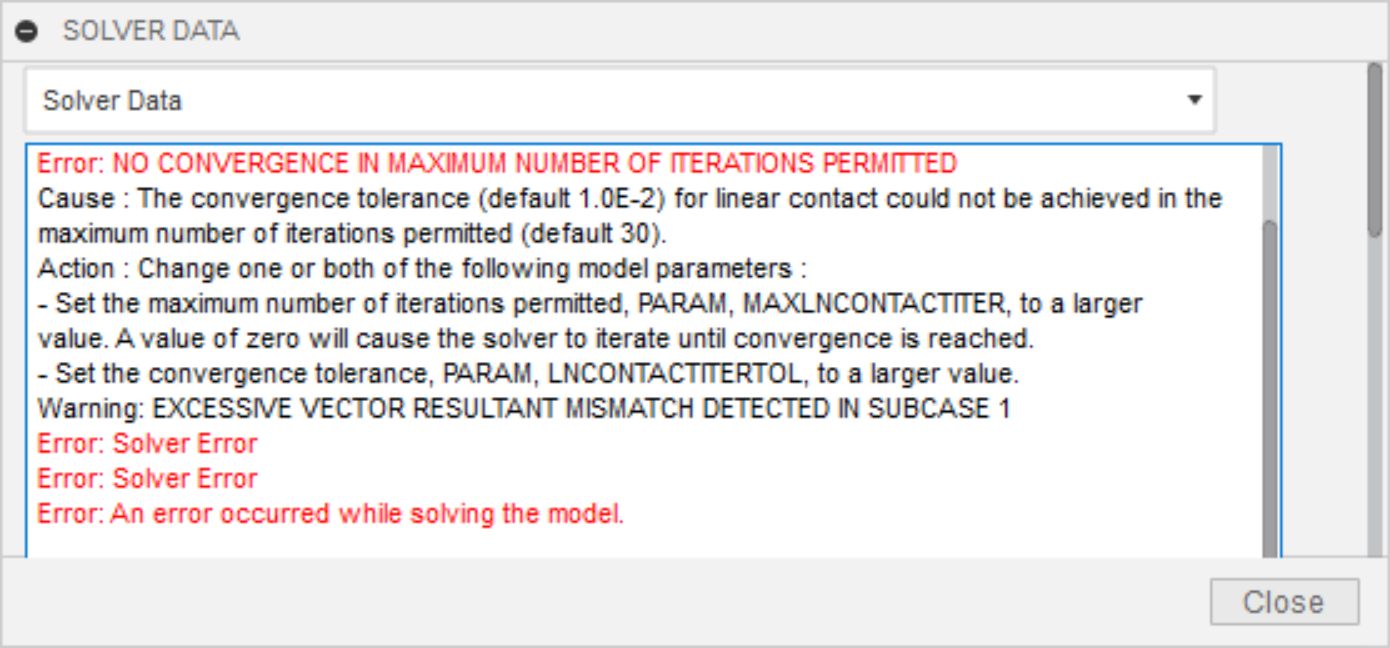
Task: Open the Solver Data combo box
Action: click(x=620, y=101)
